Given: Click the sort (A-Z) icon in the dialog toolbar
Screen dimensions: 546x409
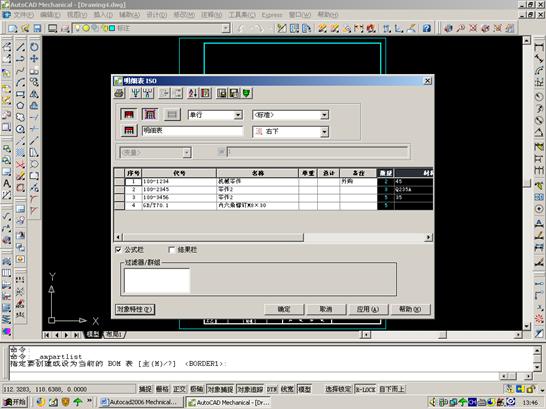Looking at the screenshot, I should [193, 93].
